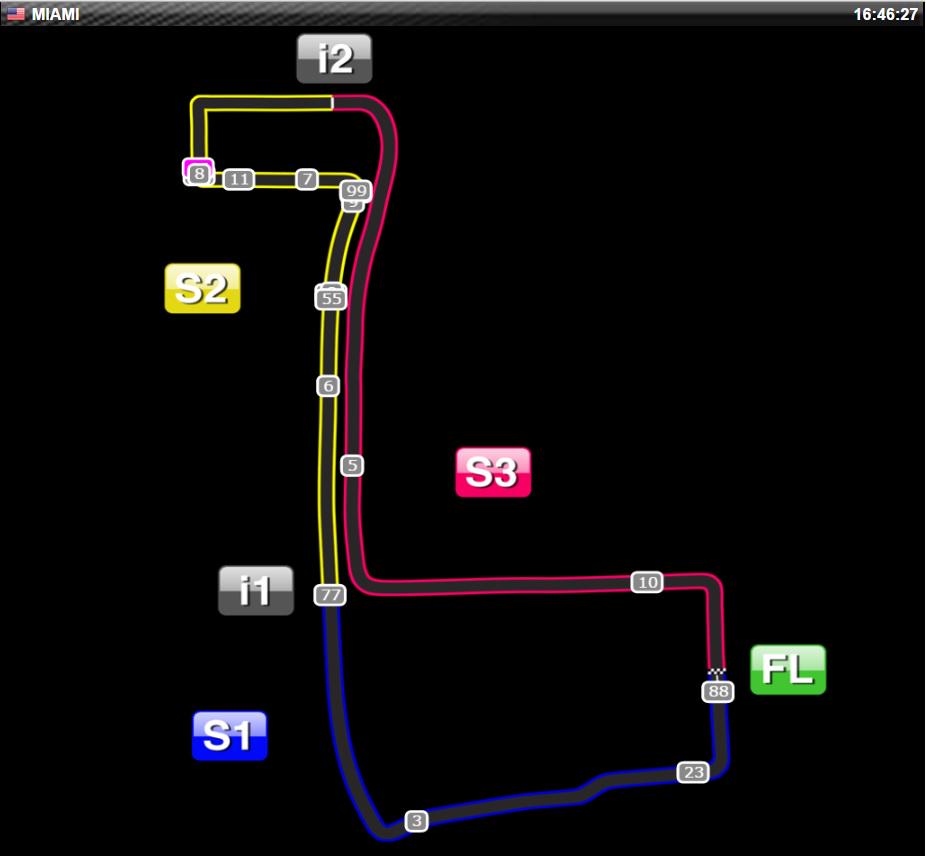Screen dimensions: 926x856
Task: Click the 16:46:27 clock readout
Action: 885,14
